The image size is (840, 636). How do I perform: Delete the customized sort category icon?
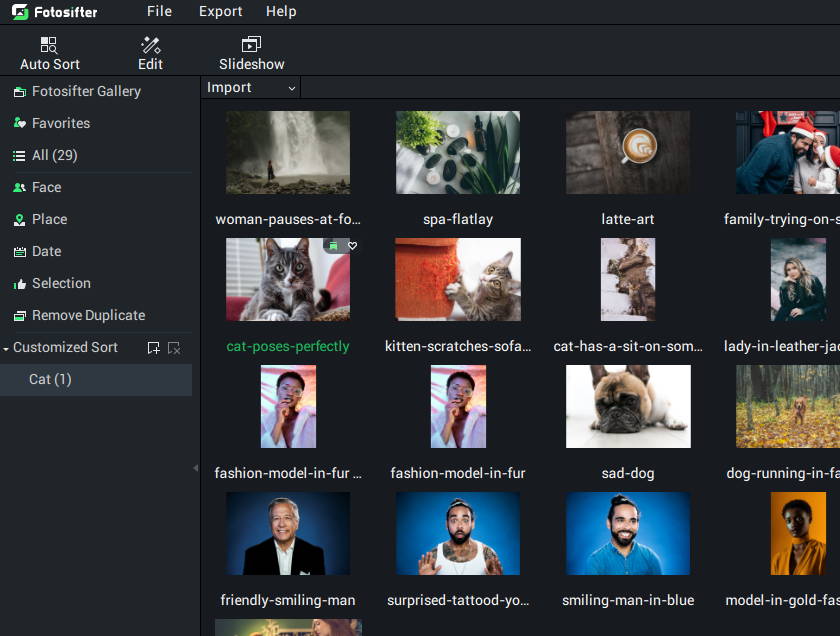tap(174, 348)
